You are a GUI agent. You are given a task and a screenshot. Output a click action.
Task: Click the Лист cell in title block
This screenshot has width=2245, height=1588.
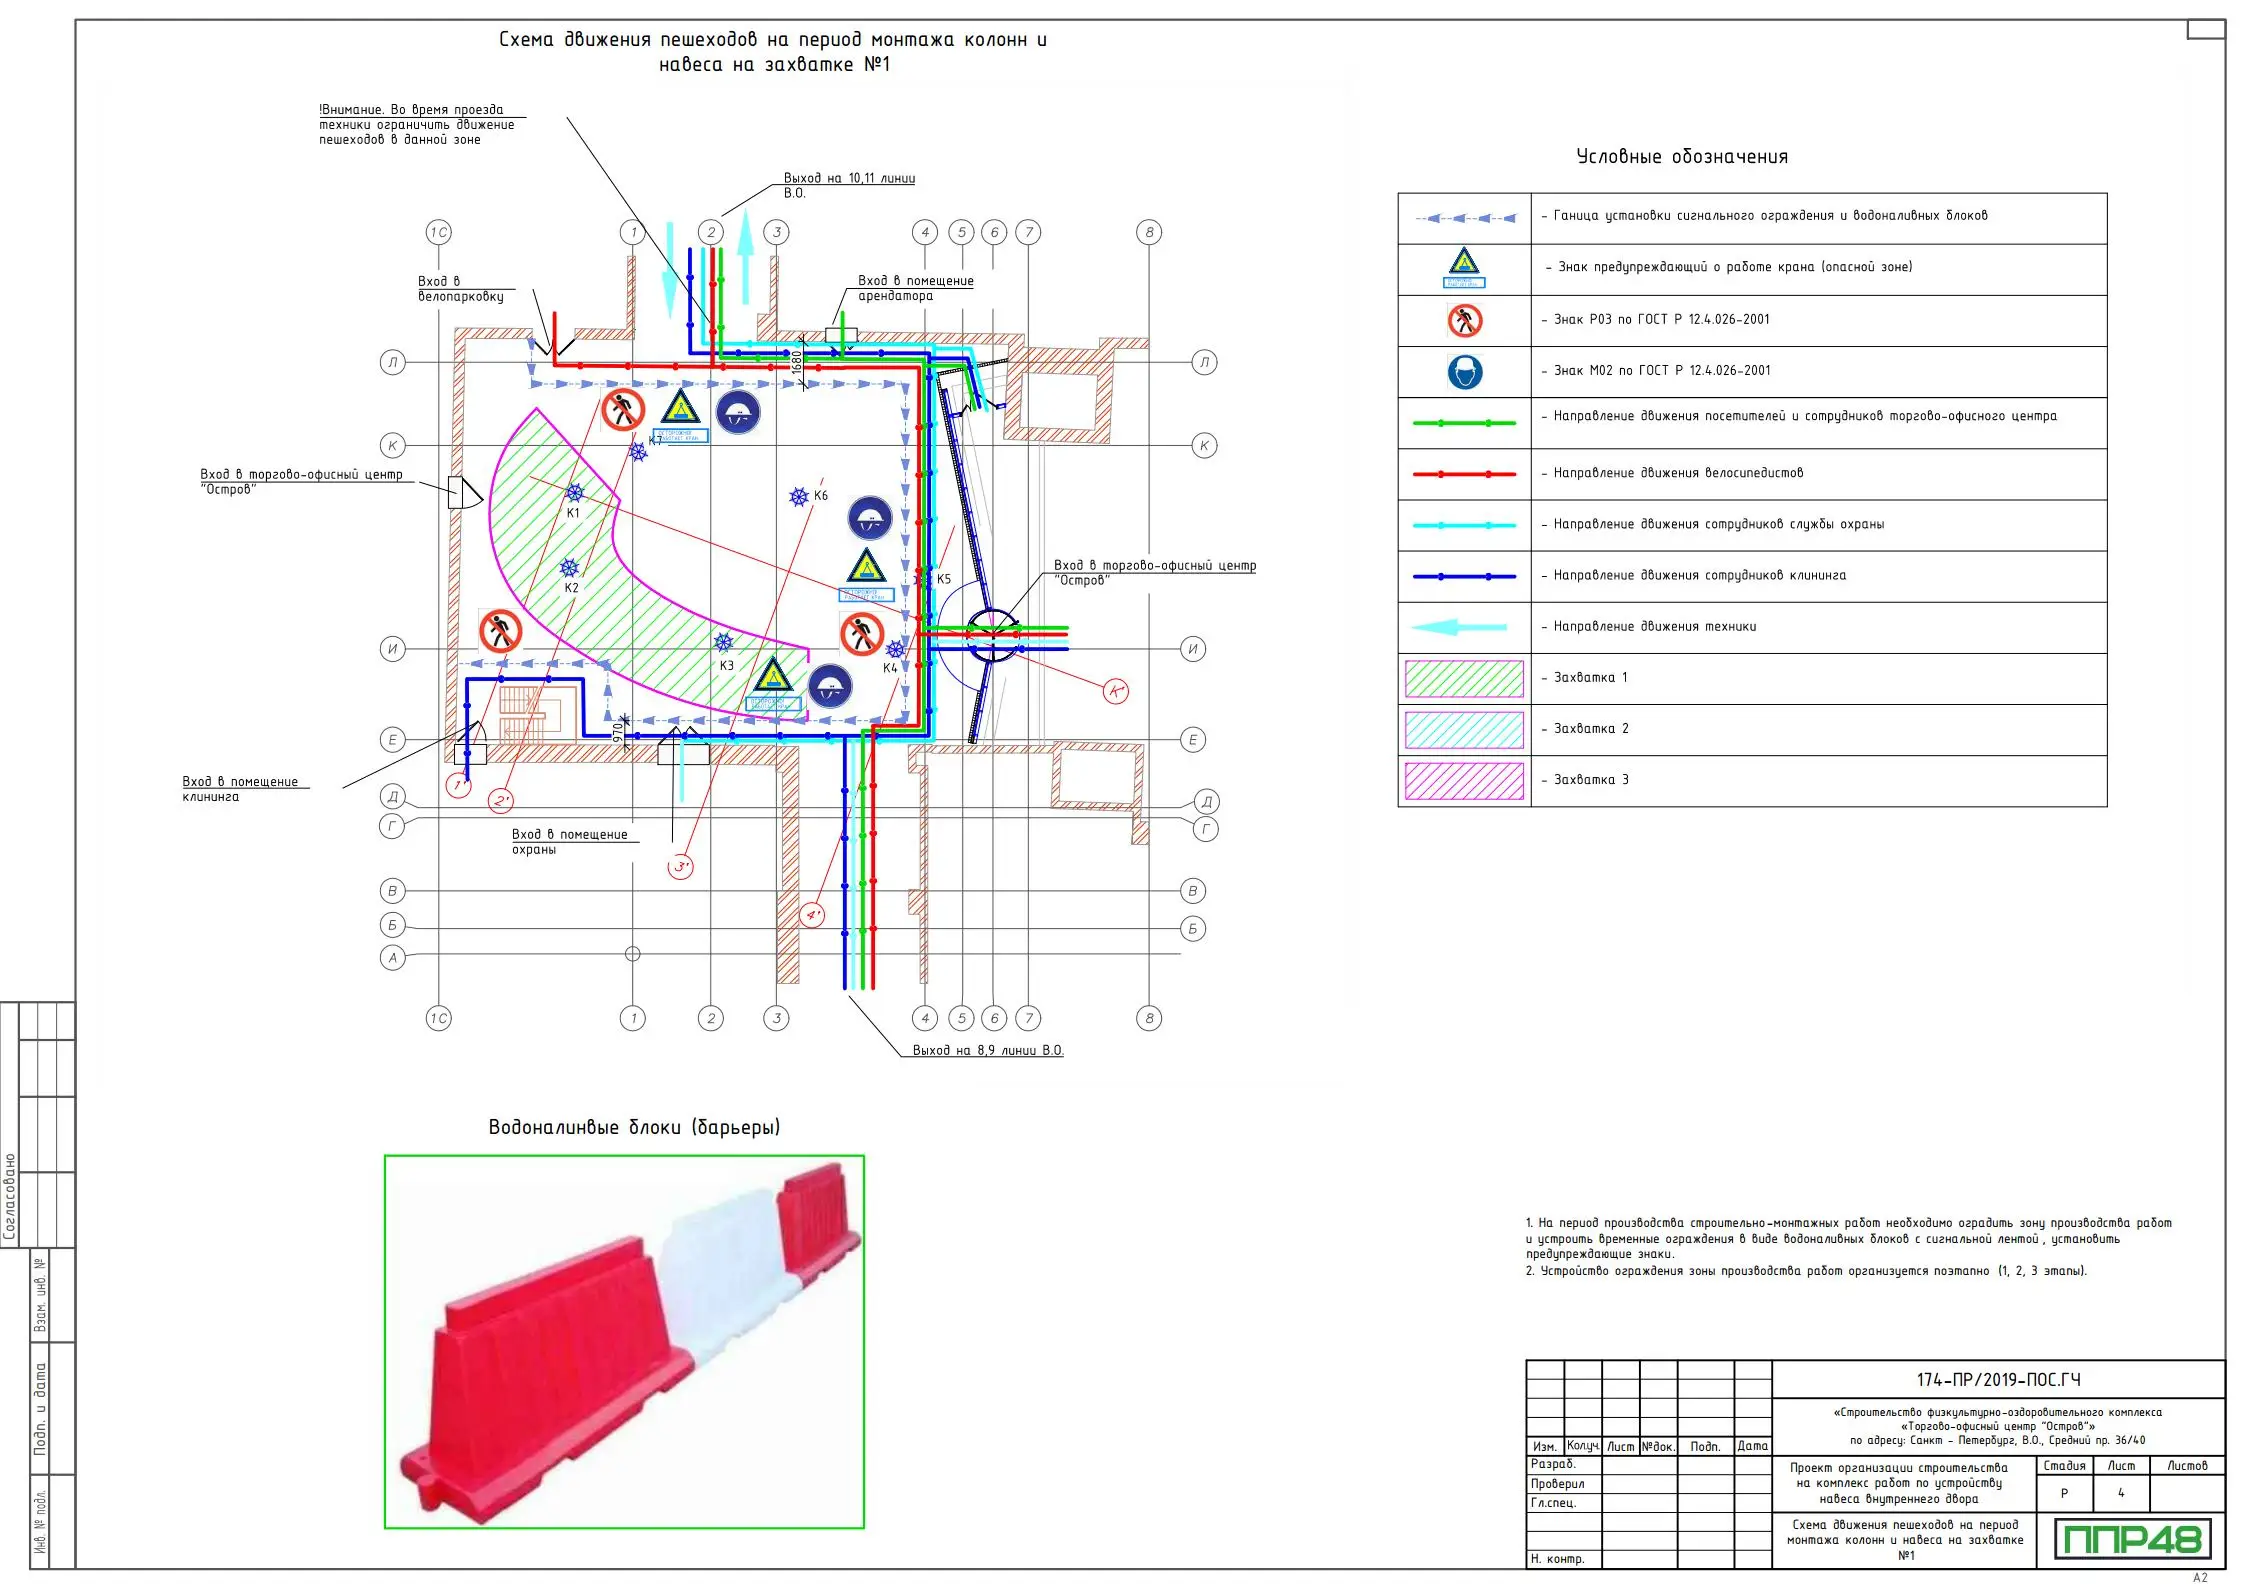2121,1466
